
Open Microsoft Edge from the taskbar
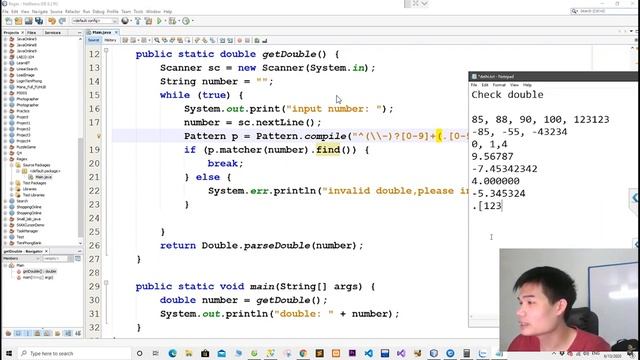pos(172,353)
